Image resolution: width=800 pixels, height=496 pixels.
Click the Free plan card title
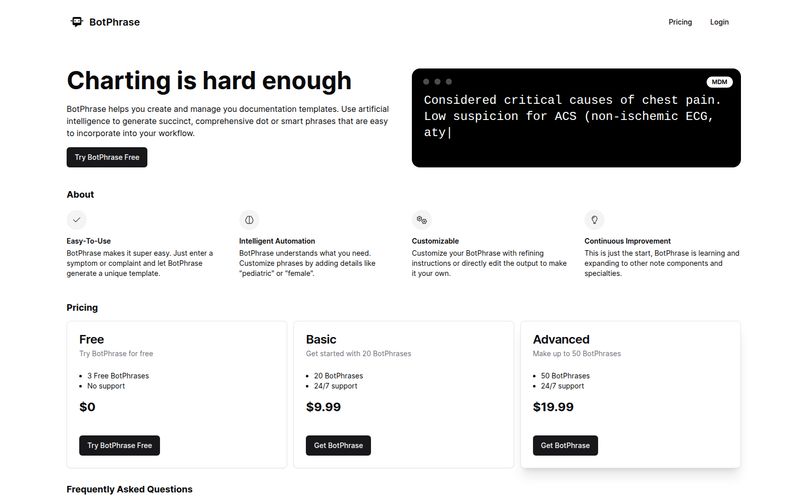(91, 339)
